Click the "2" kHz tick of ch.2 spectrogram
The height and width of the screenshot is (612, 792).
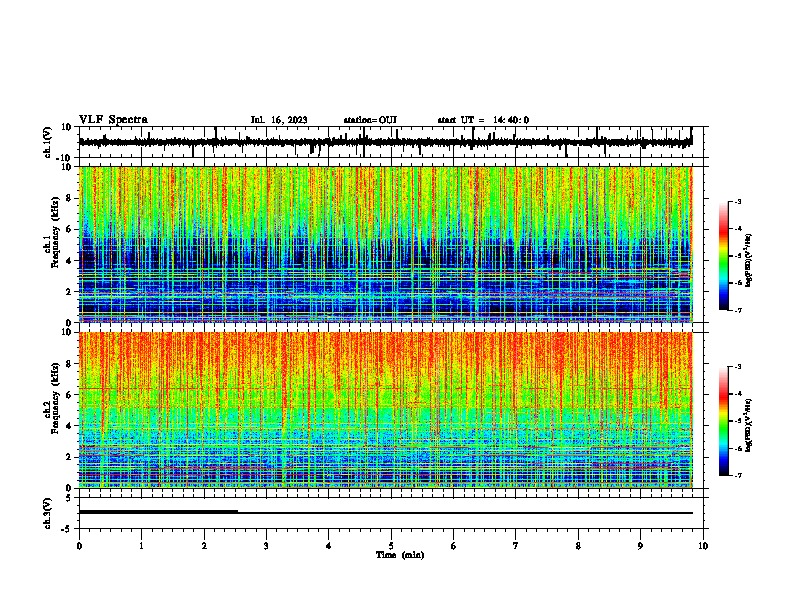point(69,457)
